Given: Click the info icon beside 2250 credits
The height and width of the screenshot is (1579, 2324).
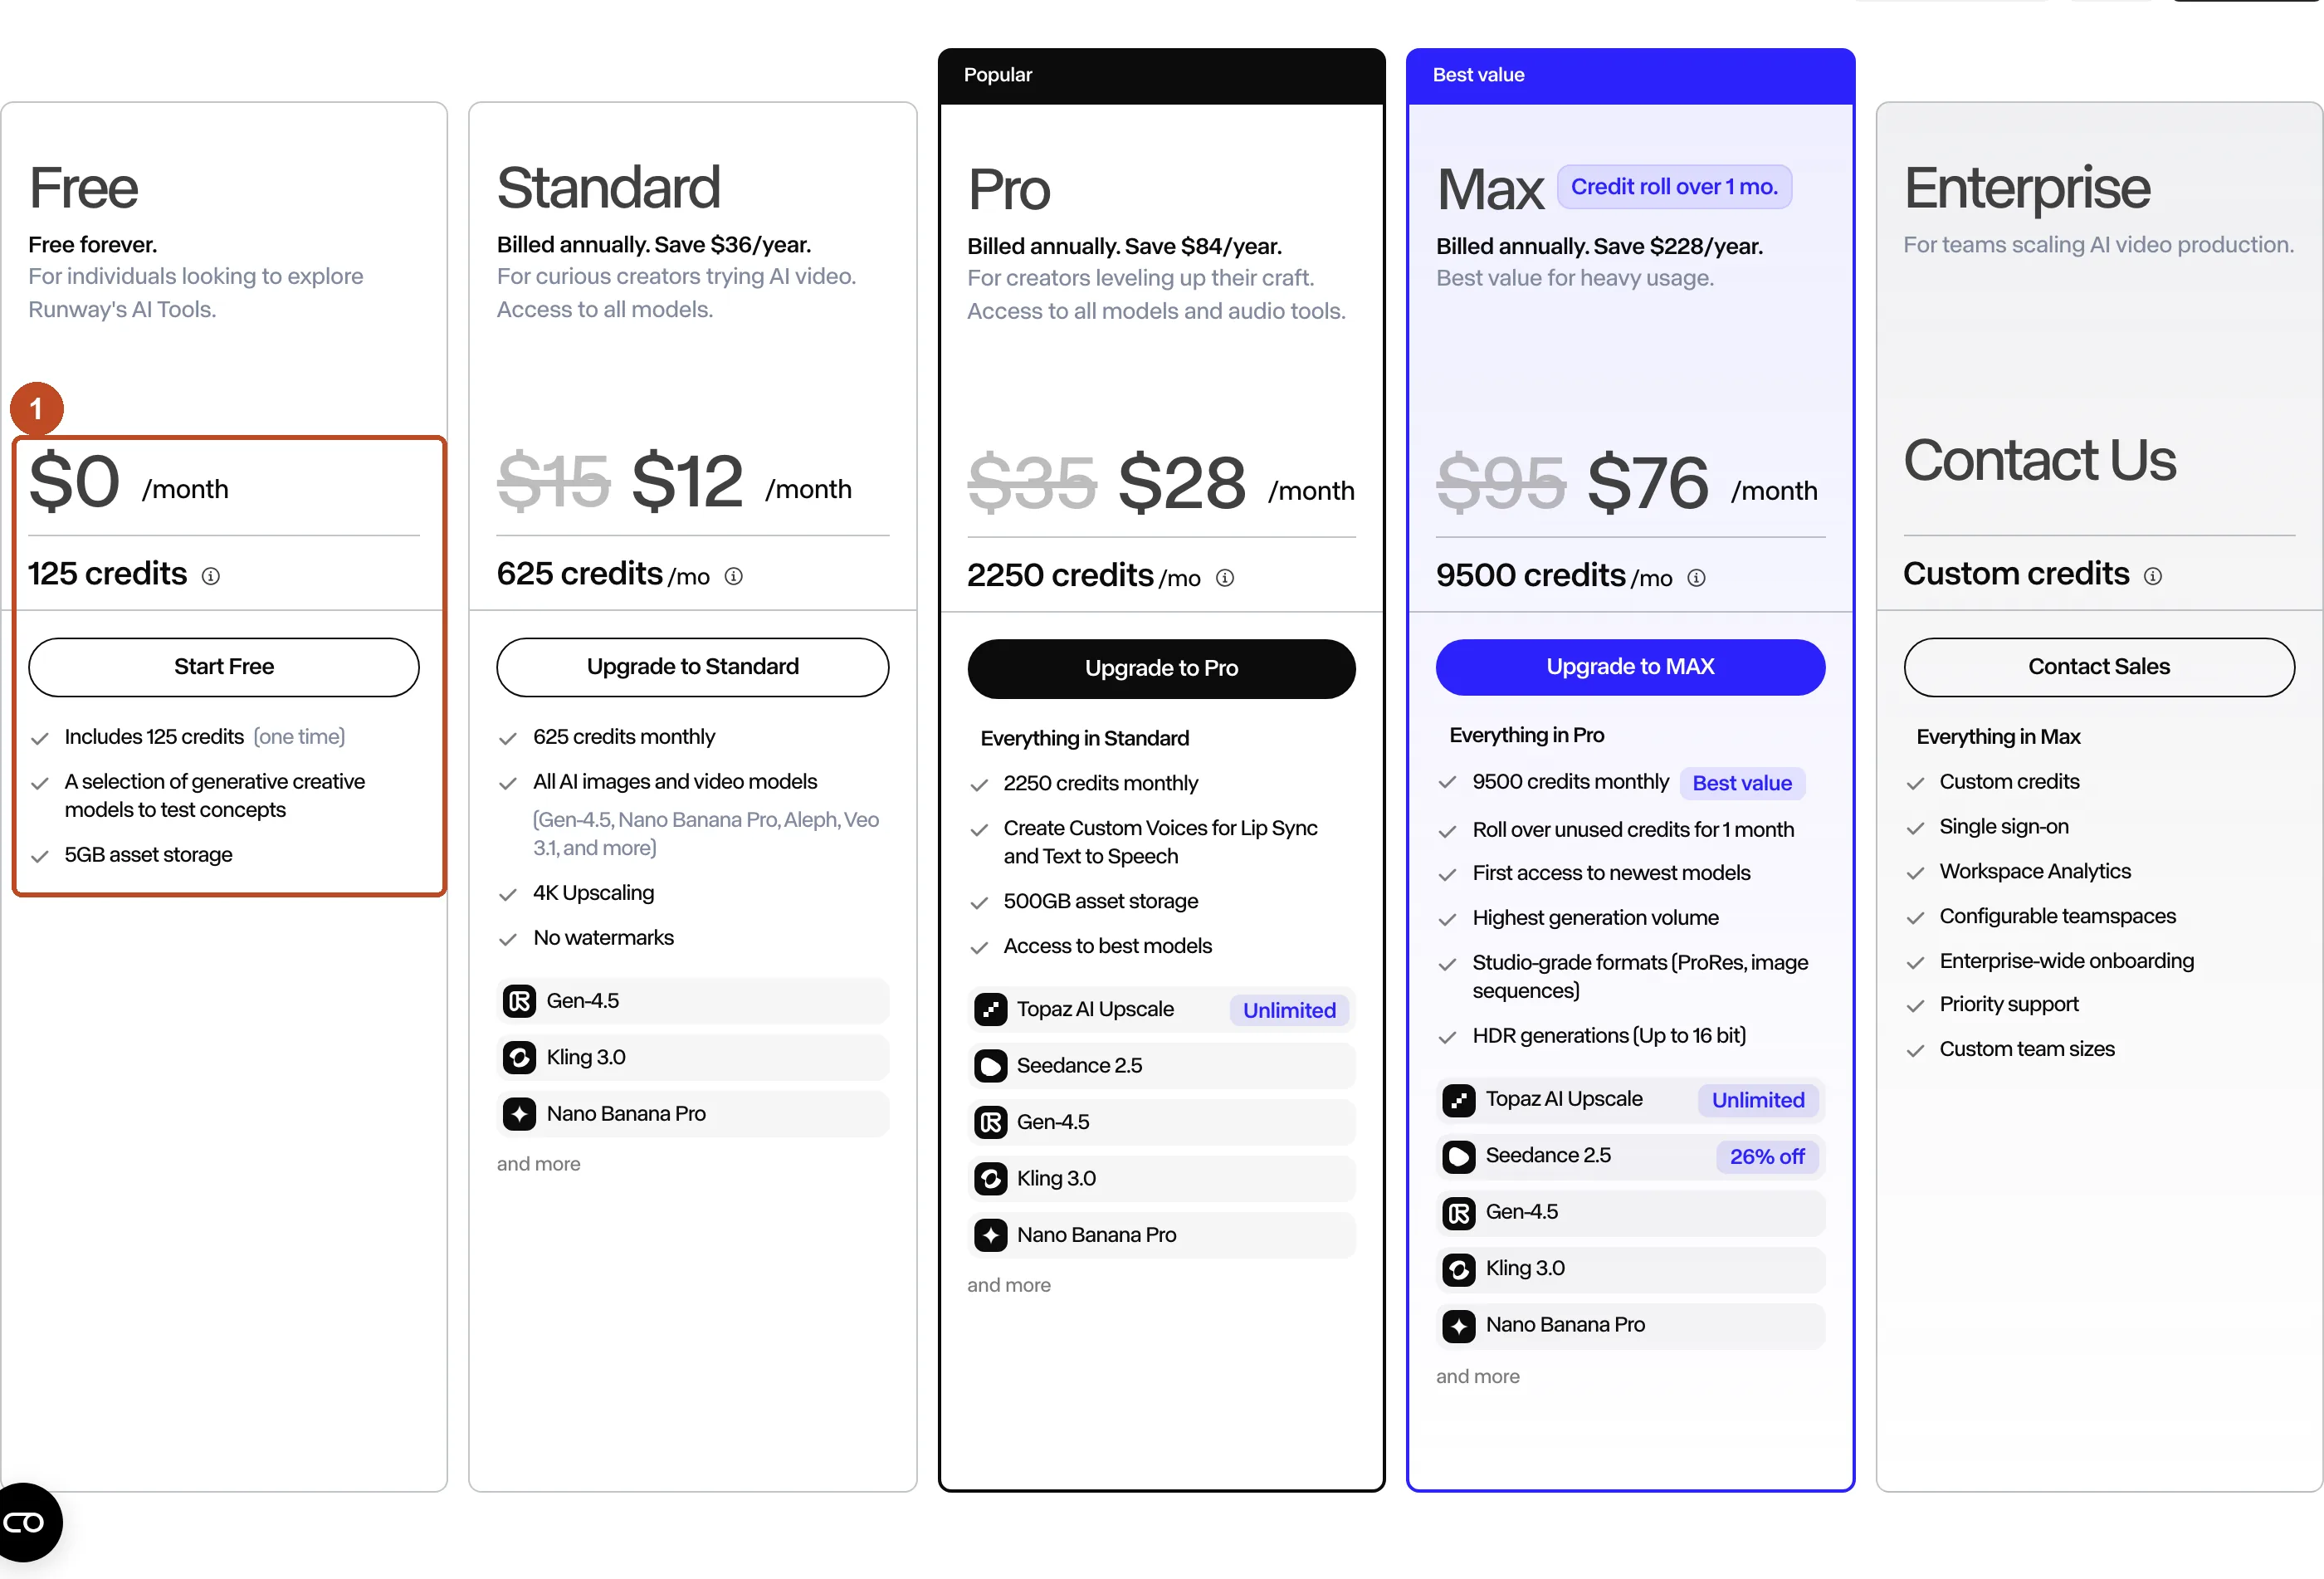Looking at the screenshot, I should coord(1225,578).
